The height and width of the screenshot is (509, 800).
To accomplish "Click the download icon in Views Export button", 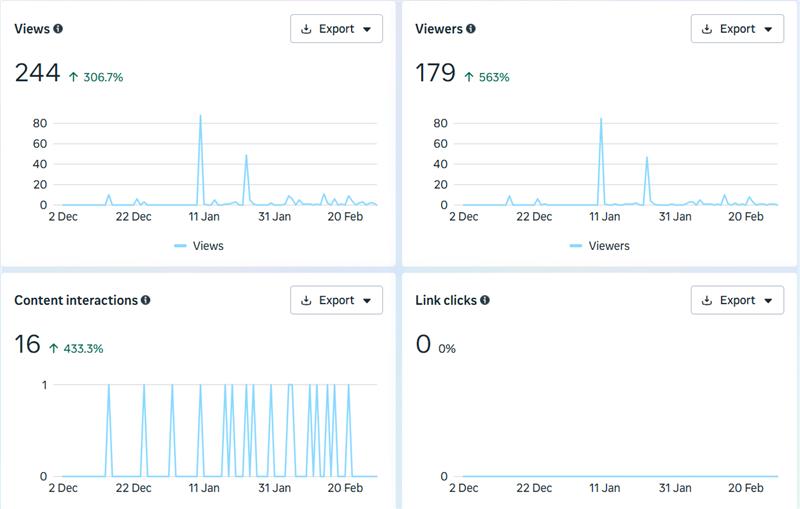I will pyautogui.click(x=306, y=29).
